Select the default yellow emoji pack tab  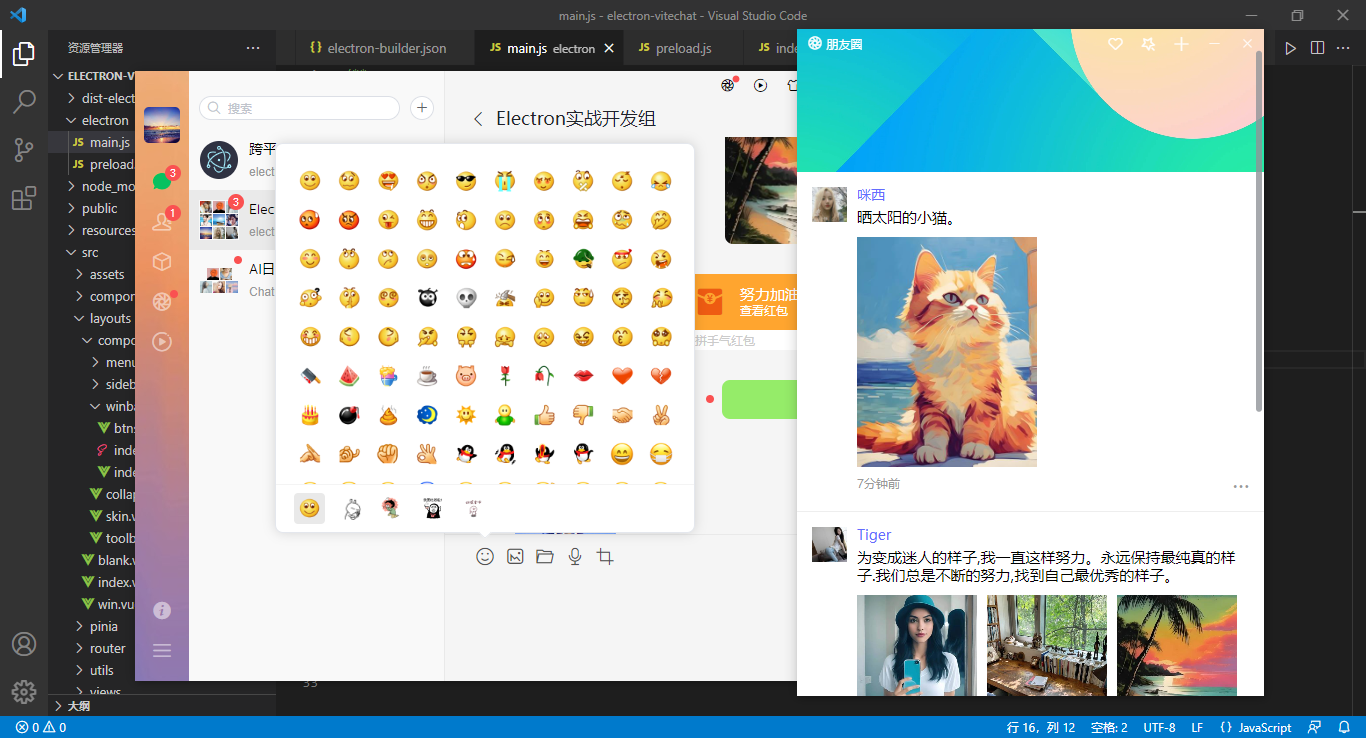click(310, 509)
